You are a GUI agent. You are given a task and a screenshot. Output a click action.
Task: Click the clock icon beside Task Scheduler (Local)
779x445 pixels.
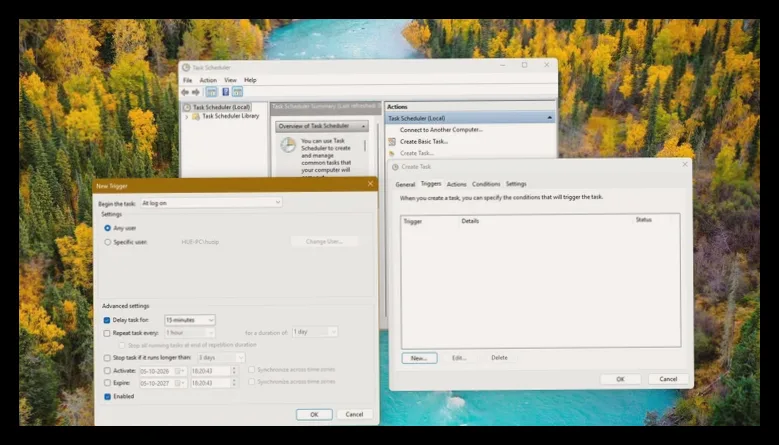[x=187, y=107]
